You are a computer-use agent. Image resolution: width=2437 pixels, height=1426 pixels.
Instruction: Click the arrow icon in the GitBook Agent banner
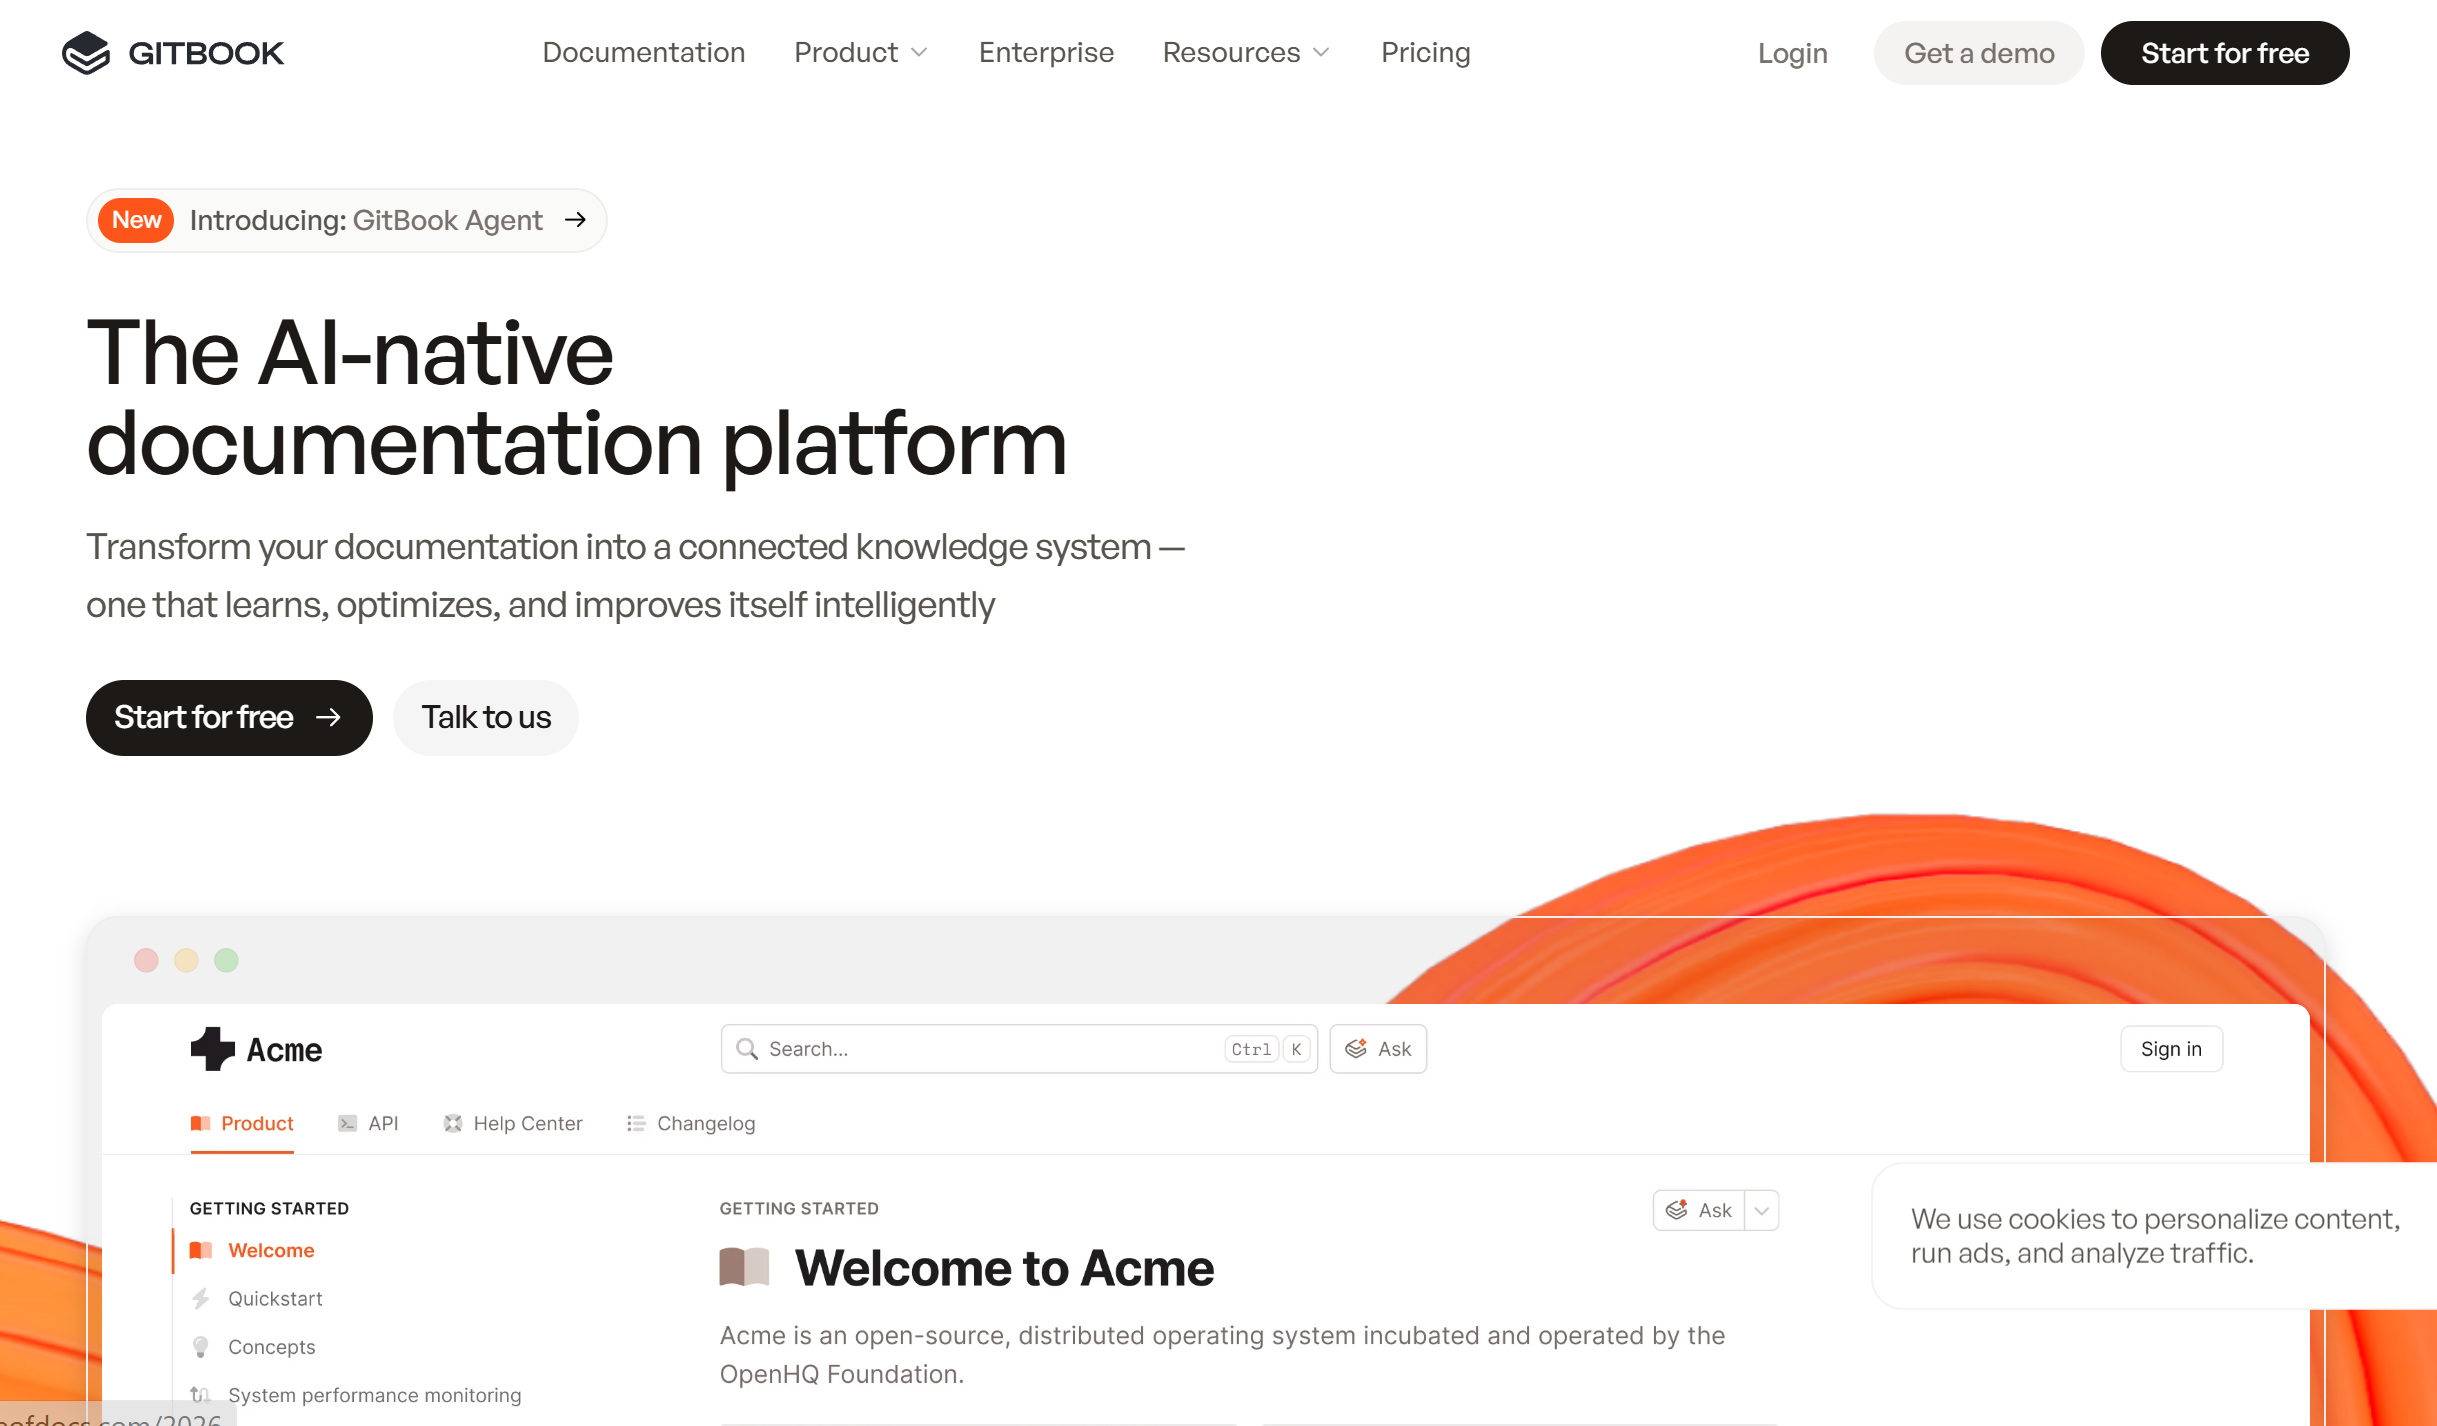coord(575,220)
